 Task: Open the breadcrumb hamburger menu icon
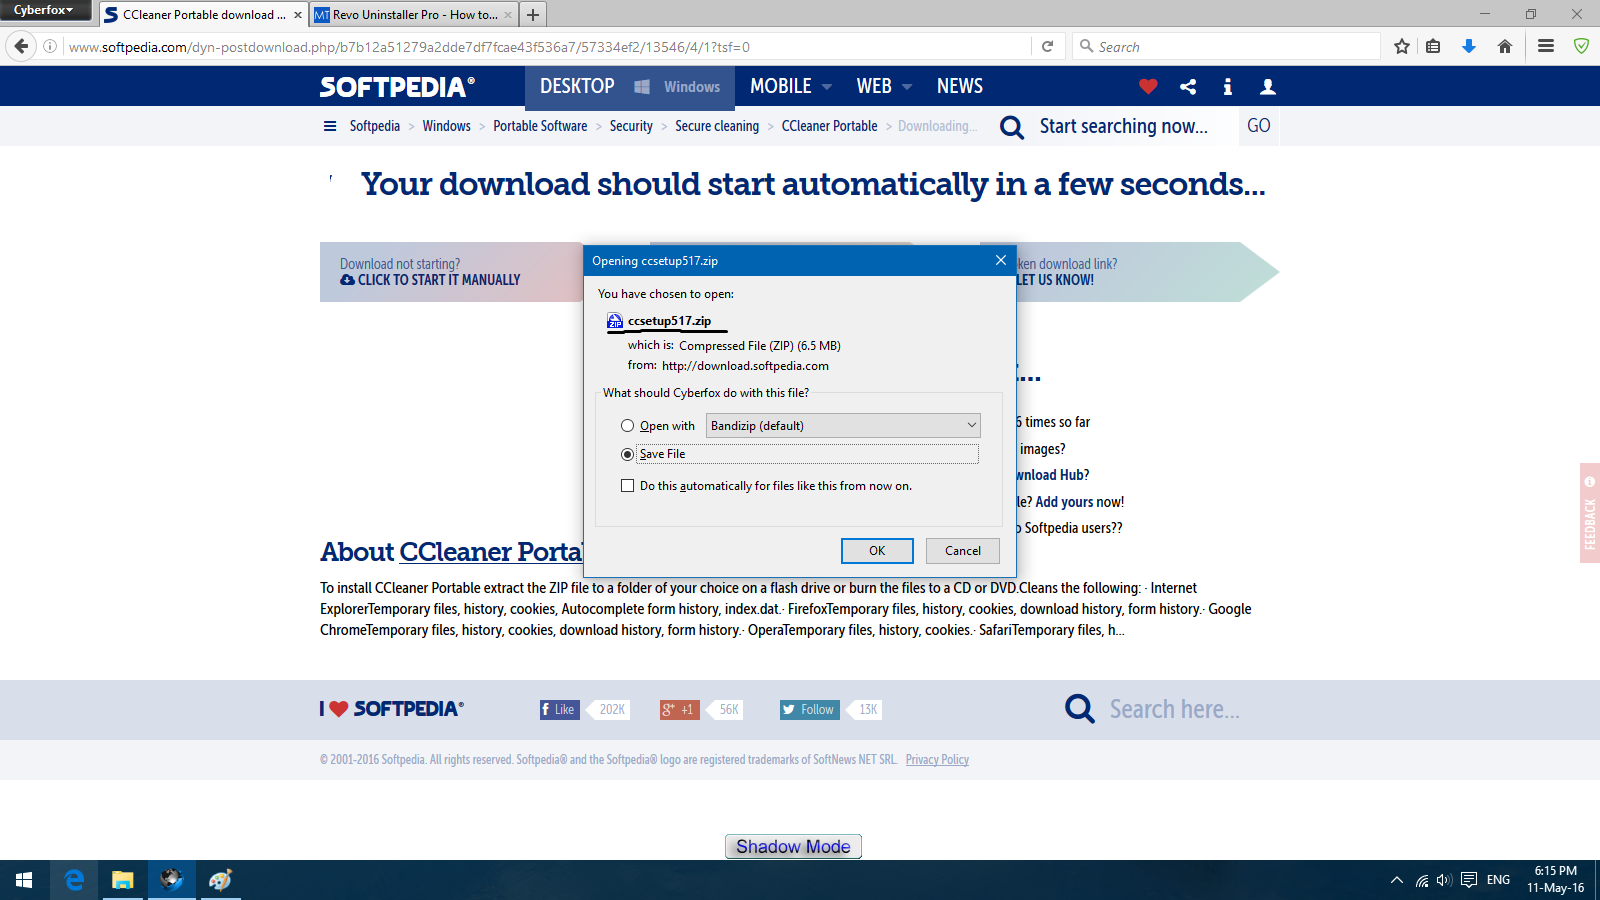330,126
